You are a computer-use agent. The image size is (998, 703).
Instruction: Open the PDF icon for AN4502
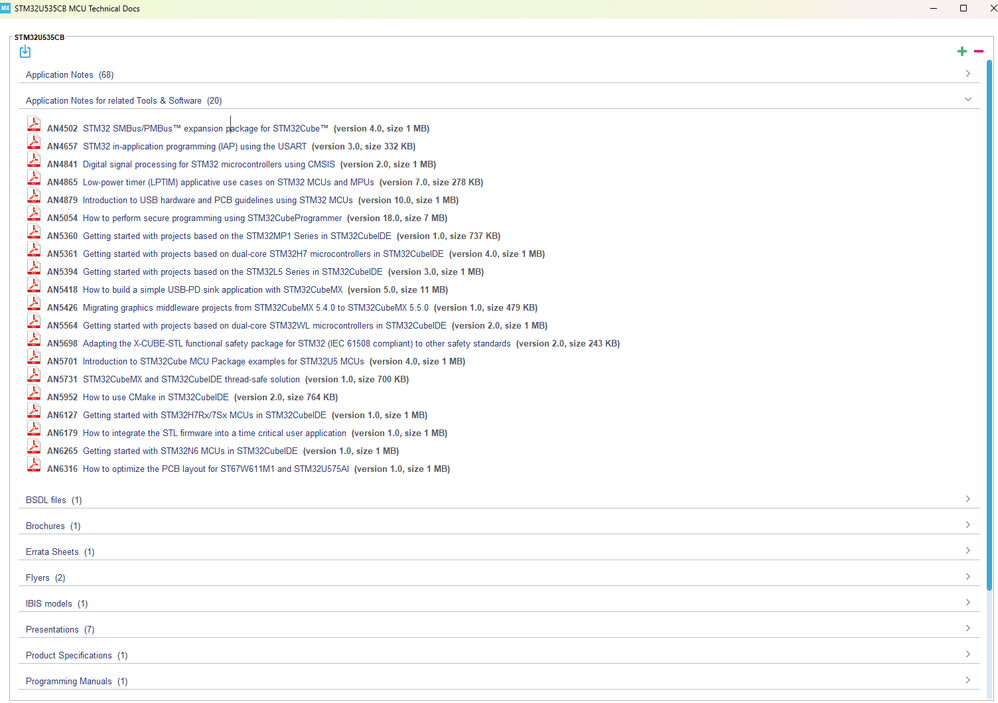pos(34,123)
